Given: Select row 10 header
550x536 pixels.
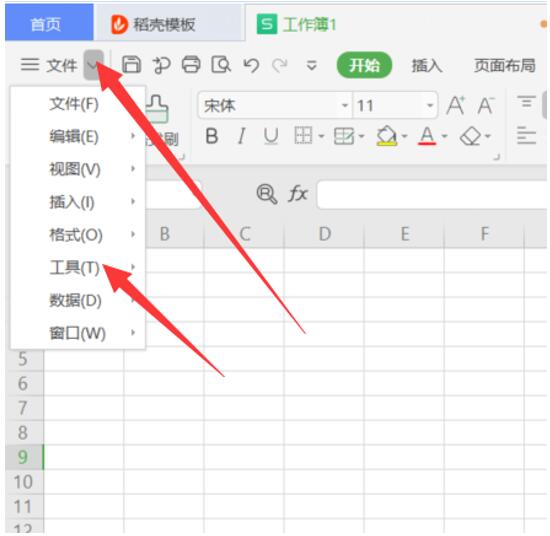Looking at the screenshot, I should tap(24, 482).
